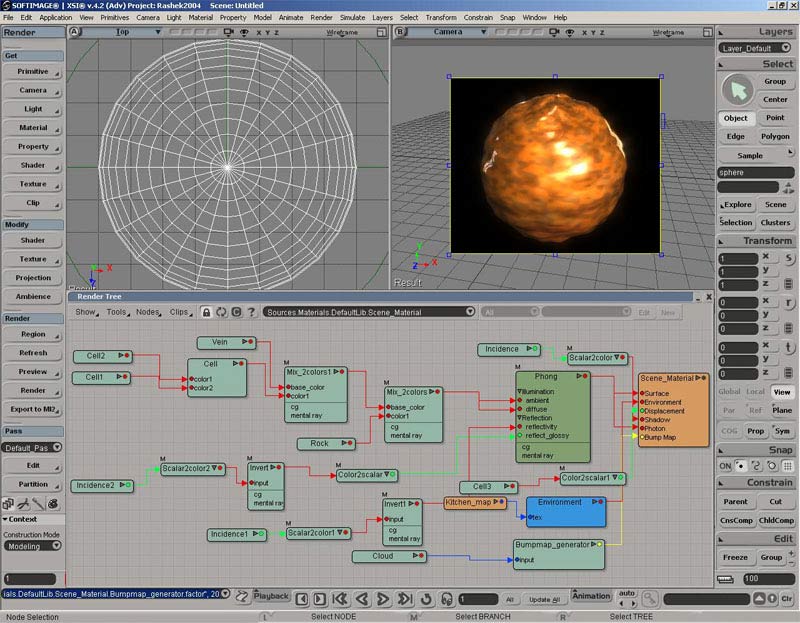The height and width of the screenshot is (623, 800).
Task: Play forward using the right arrow icon
Action: point(383,599)
